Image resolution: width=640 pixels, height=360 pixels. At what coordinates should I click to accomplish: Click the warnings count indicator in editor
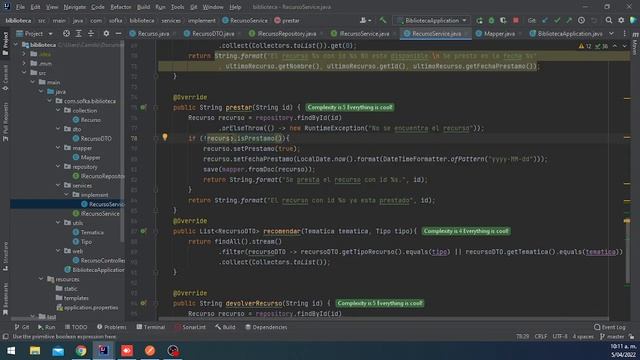585,46
